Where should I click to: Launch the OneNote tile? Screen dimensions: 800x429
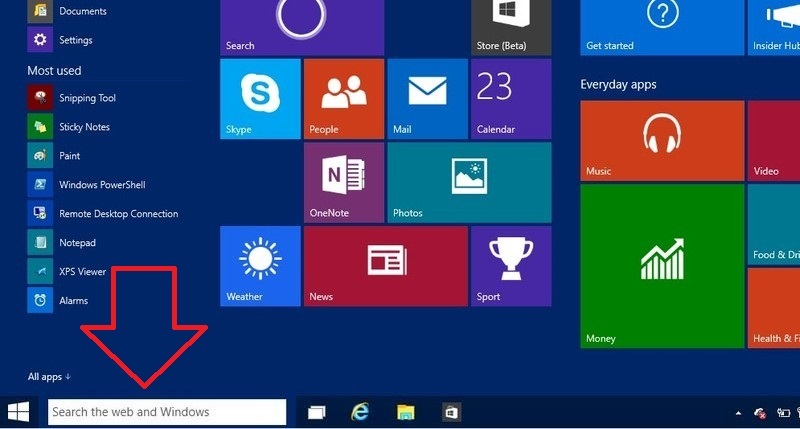pyautogui.click(x=343, y=182)
